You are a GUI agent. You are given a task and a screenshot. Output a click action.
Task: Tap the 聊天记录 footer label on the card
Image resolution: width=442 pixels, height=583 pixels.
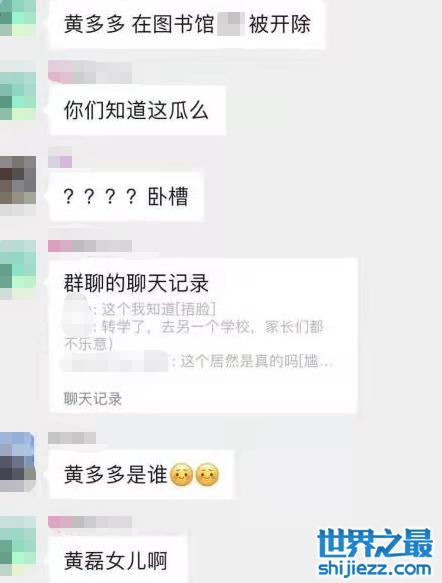click(93, 399)
